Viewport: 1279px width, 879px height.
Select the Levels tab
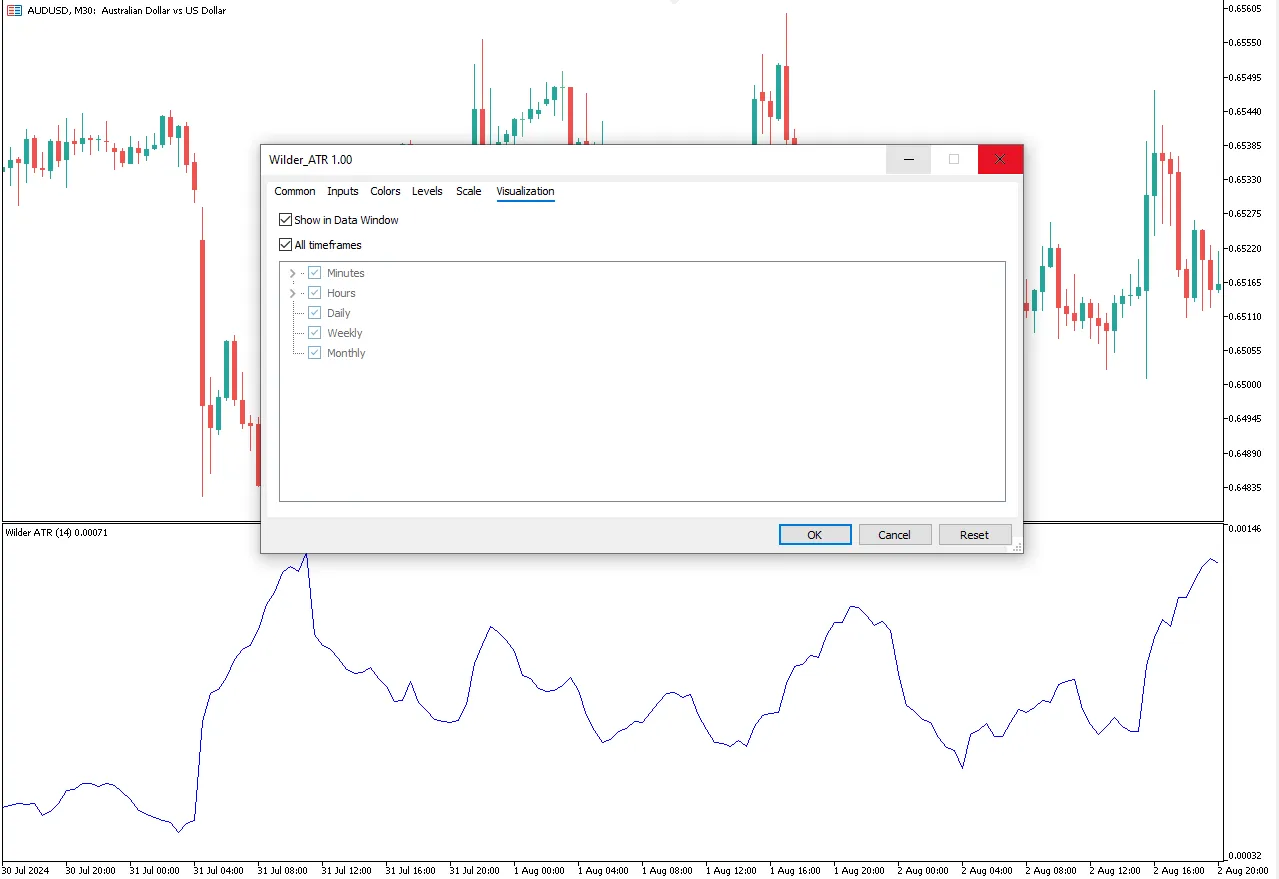(427, 191)
